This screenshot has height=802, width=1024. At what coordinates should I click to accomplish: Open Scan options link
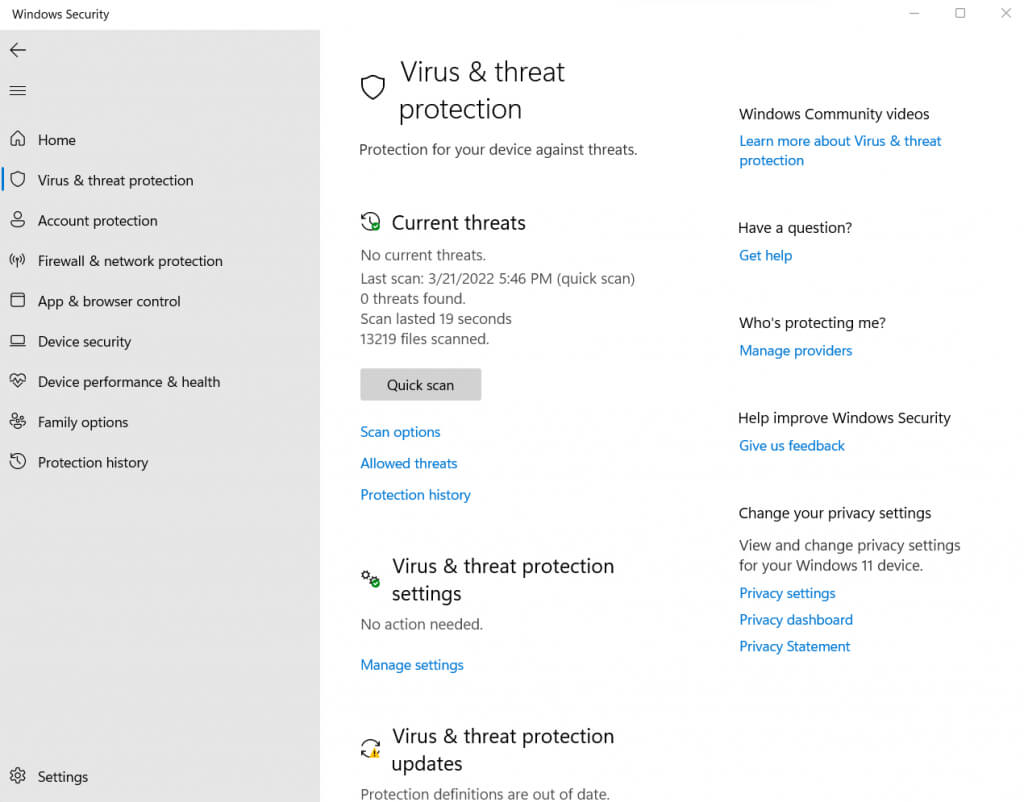[x=400, y=432]
